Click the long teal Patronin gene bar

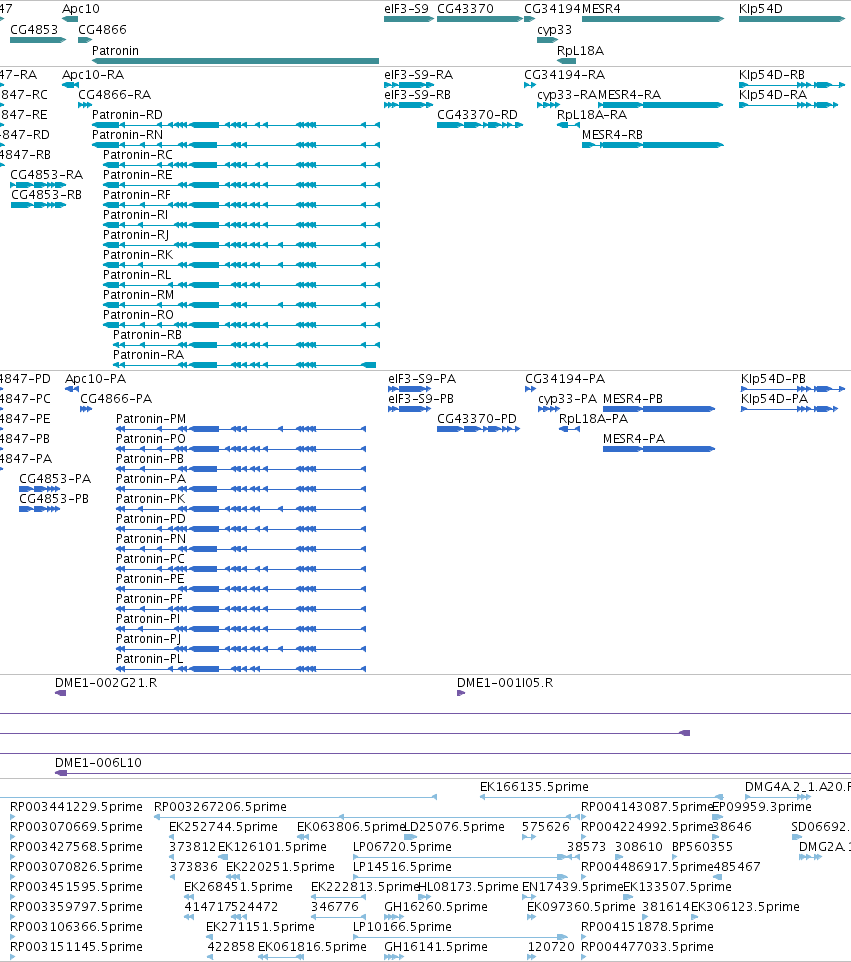pos(236,61)
